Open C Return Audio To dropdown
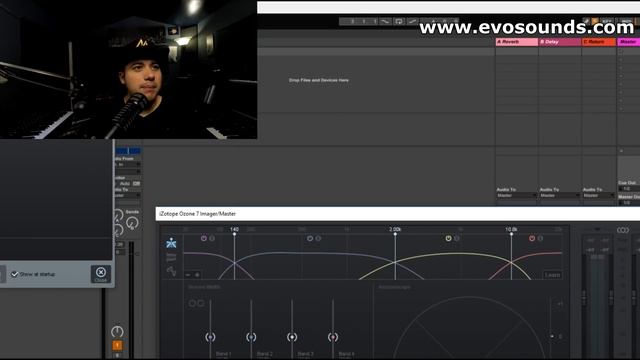Screen dimensions: 640x360 pos(598,196)
